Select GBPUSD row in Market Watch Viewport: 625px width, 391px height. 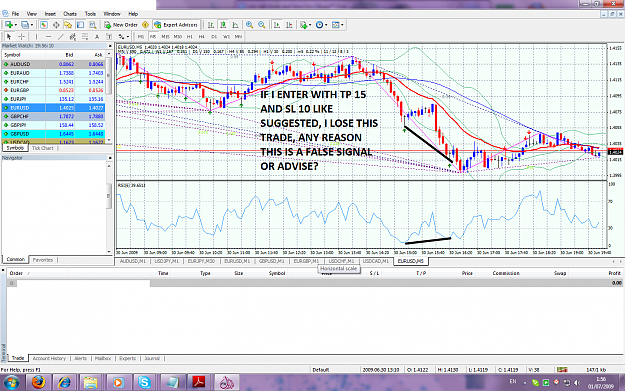tap(53, 134)
